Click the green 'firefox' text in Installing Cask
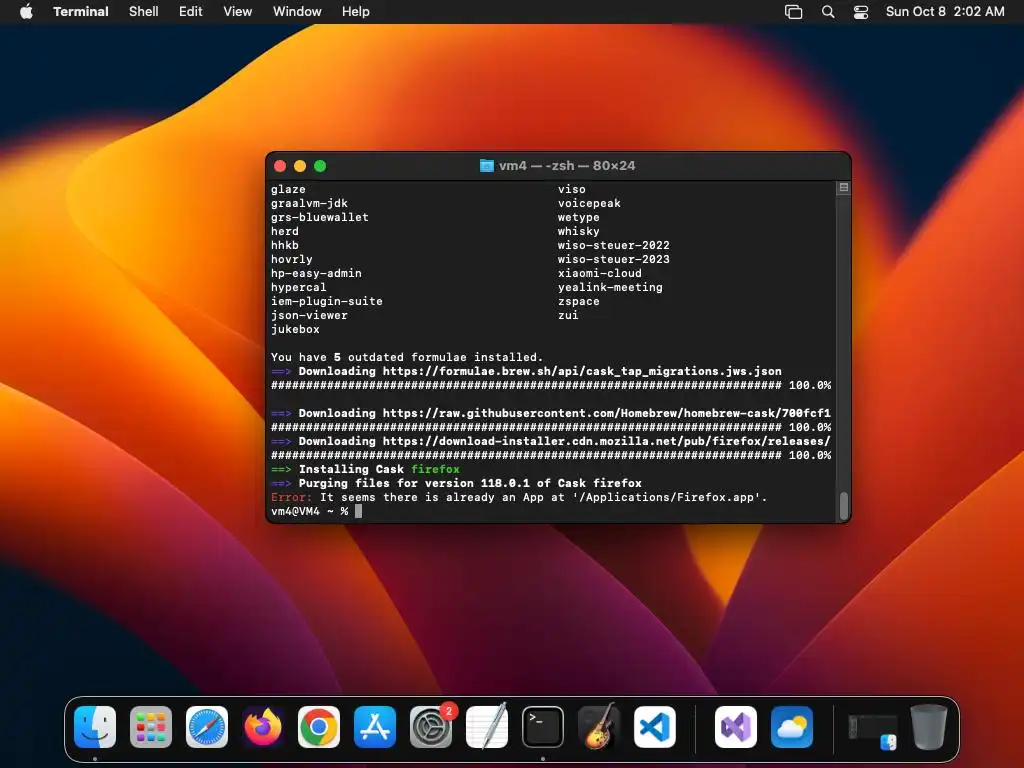1024x768 pixels. [435, 470]
